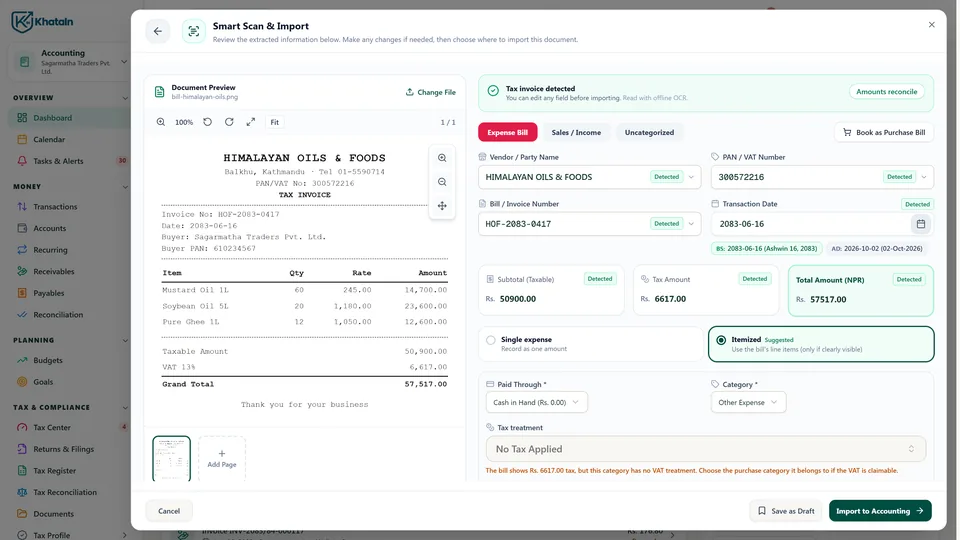This screenshot has height=540, width=960.
Task: Go back using the arrow button
Action: (x=158, y=31)
